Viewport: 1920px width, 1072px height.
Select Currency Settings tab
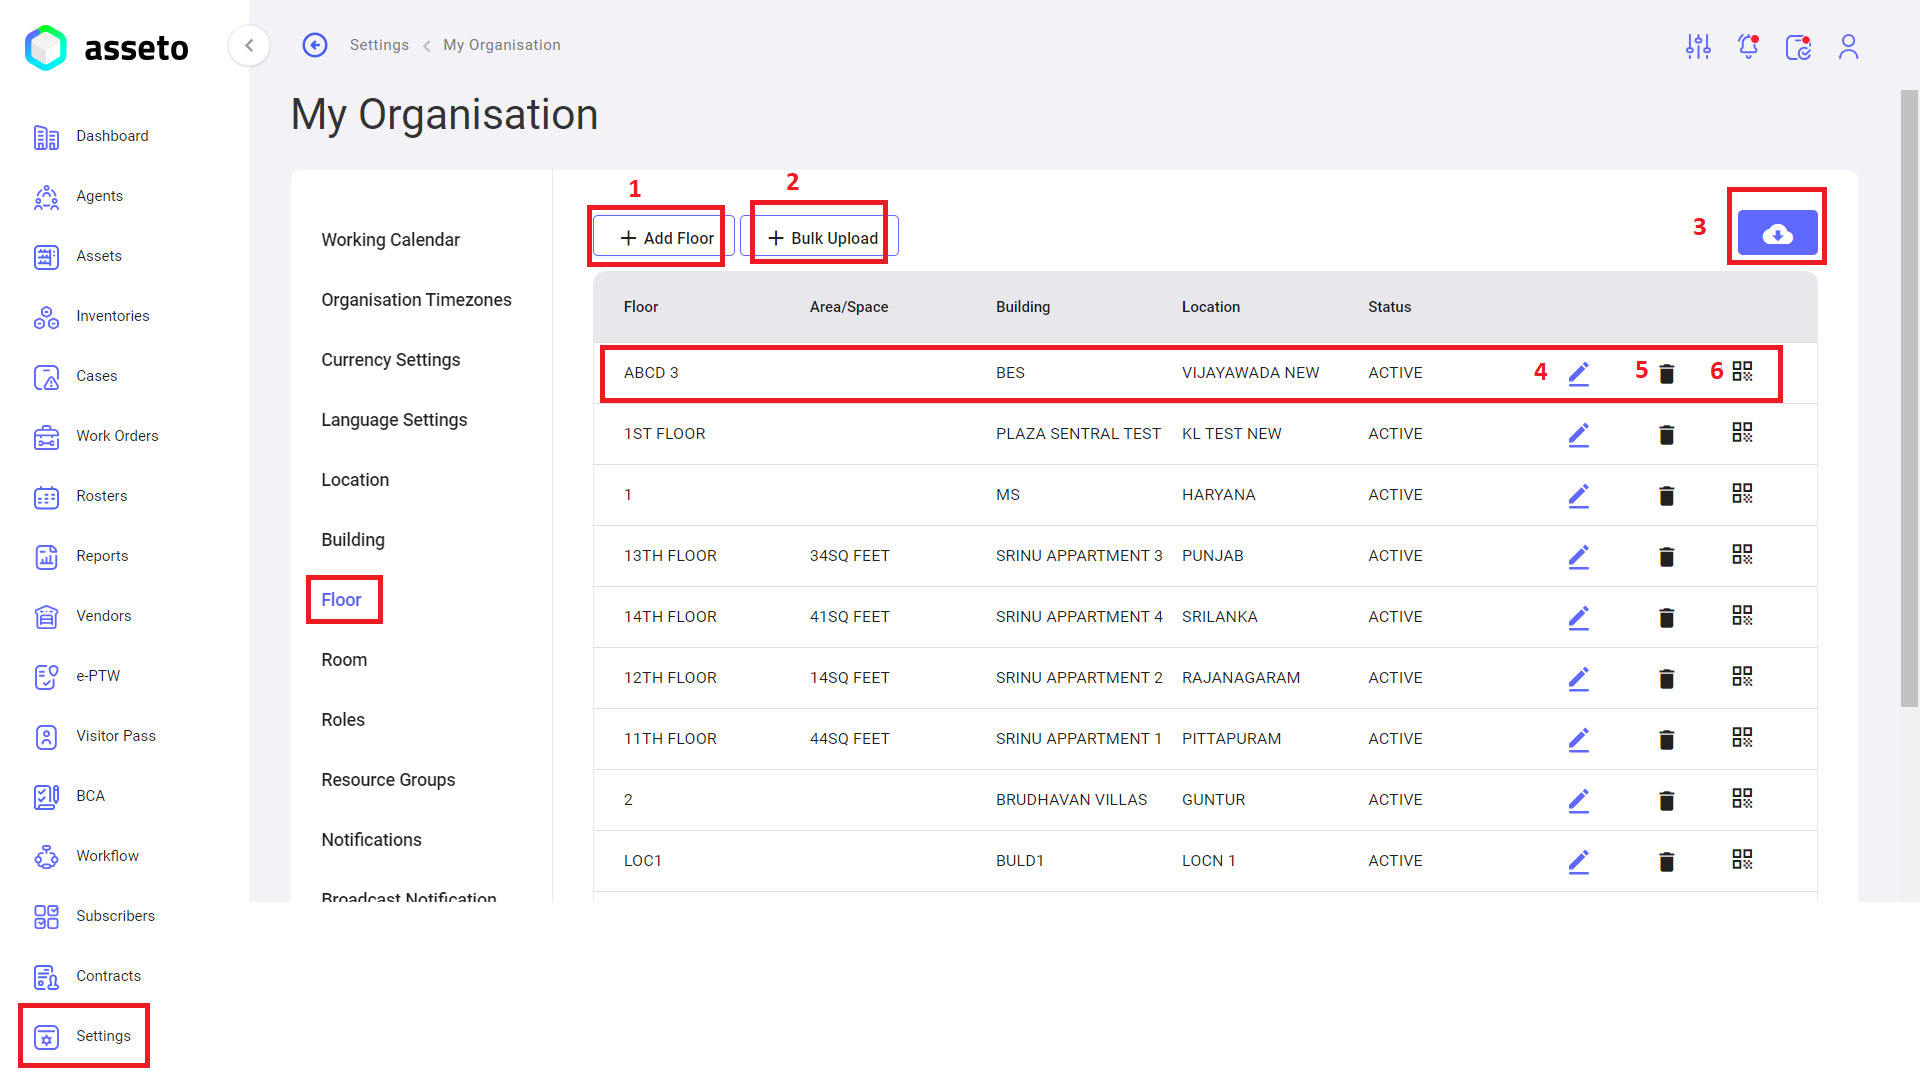(390, 360)
